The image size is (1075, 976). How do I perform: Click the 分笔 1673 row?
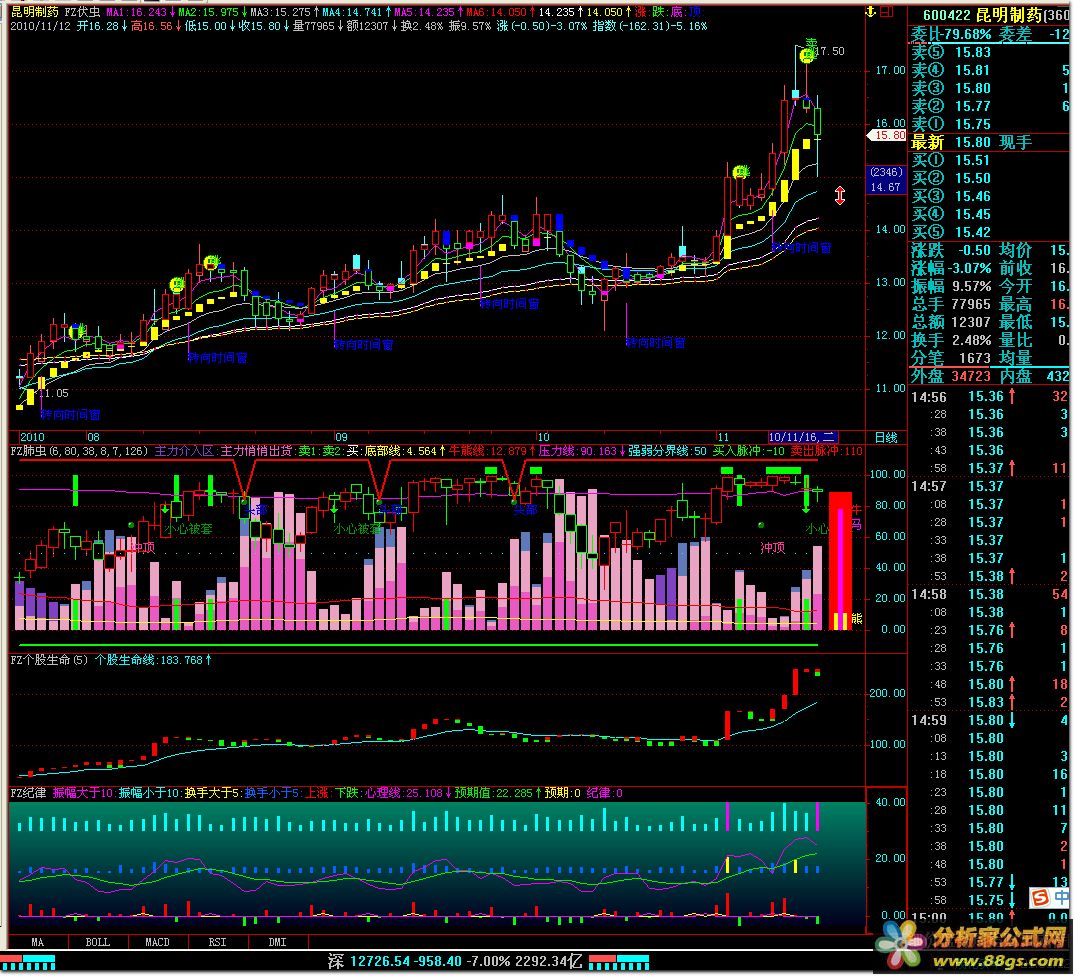[x=951, y=358]
